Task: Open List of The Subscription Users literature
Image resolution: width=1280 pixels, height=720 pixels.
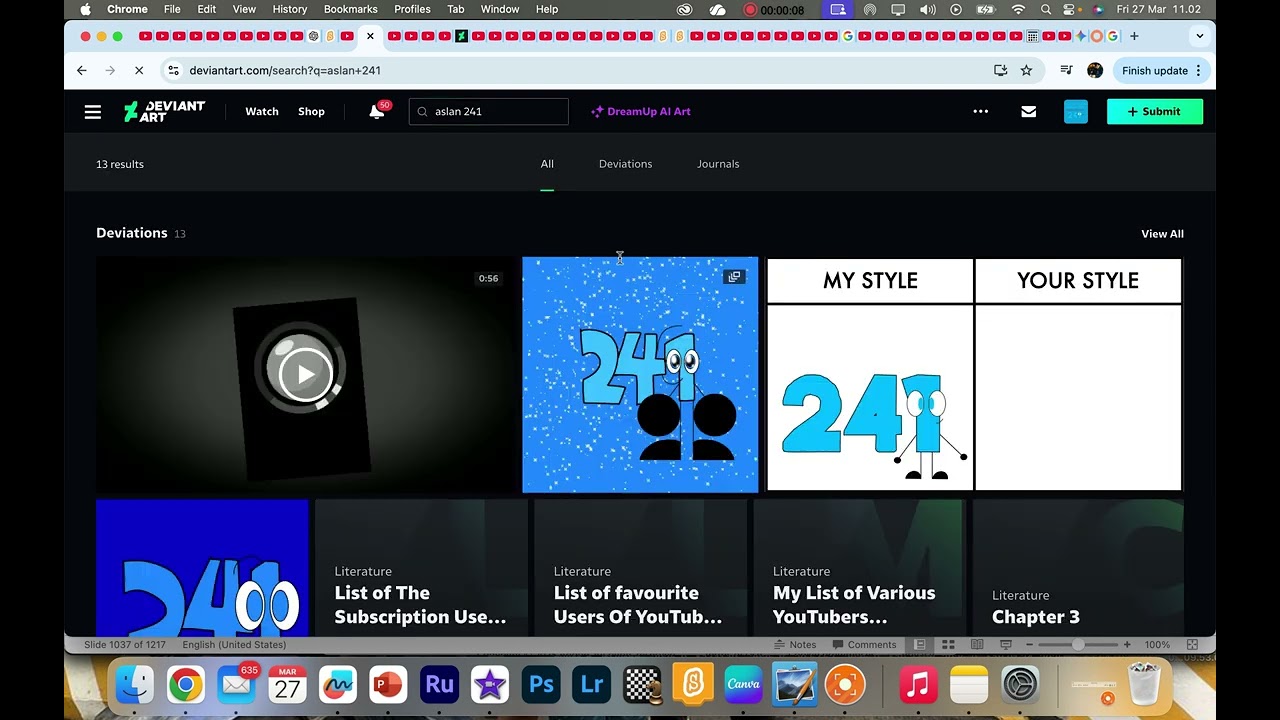Action: (421, 568)
